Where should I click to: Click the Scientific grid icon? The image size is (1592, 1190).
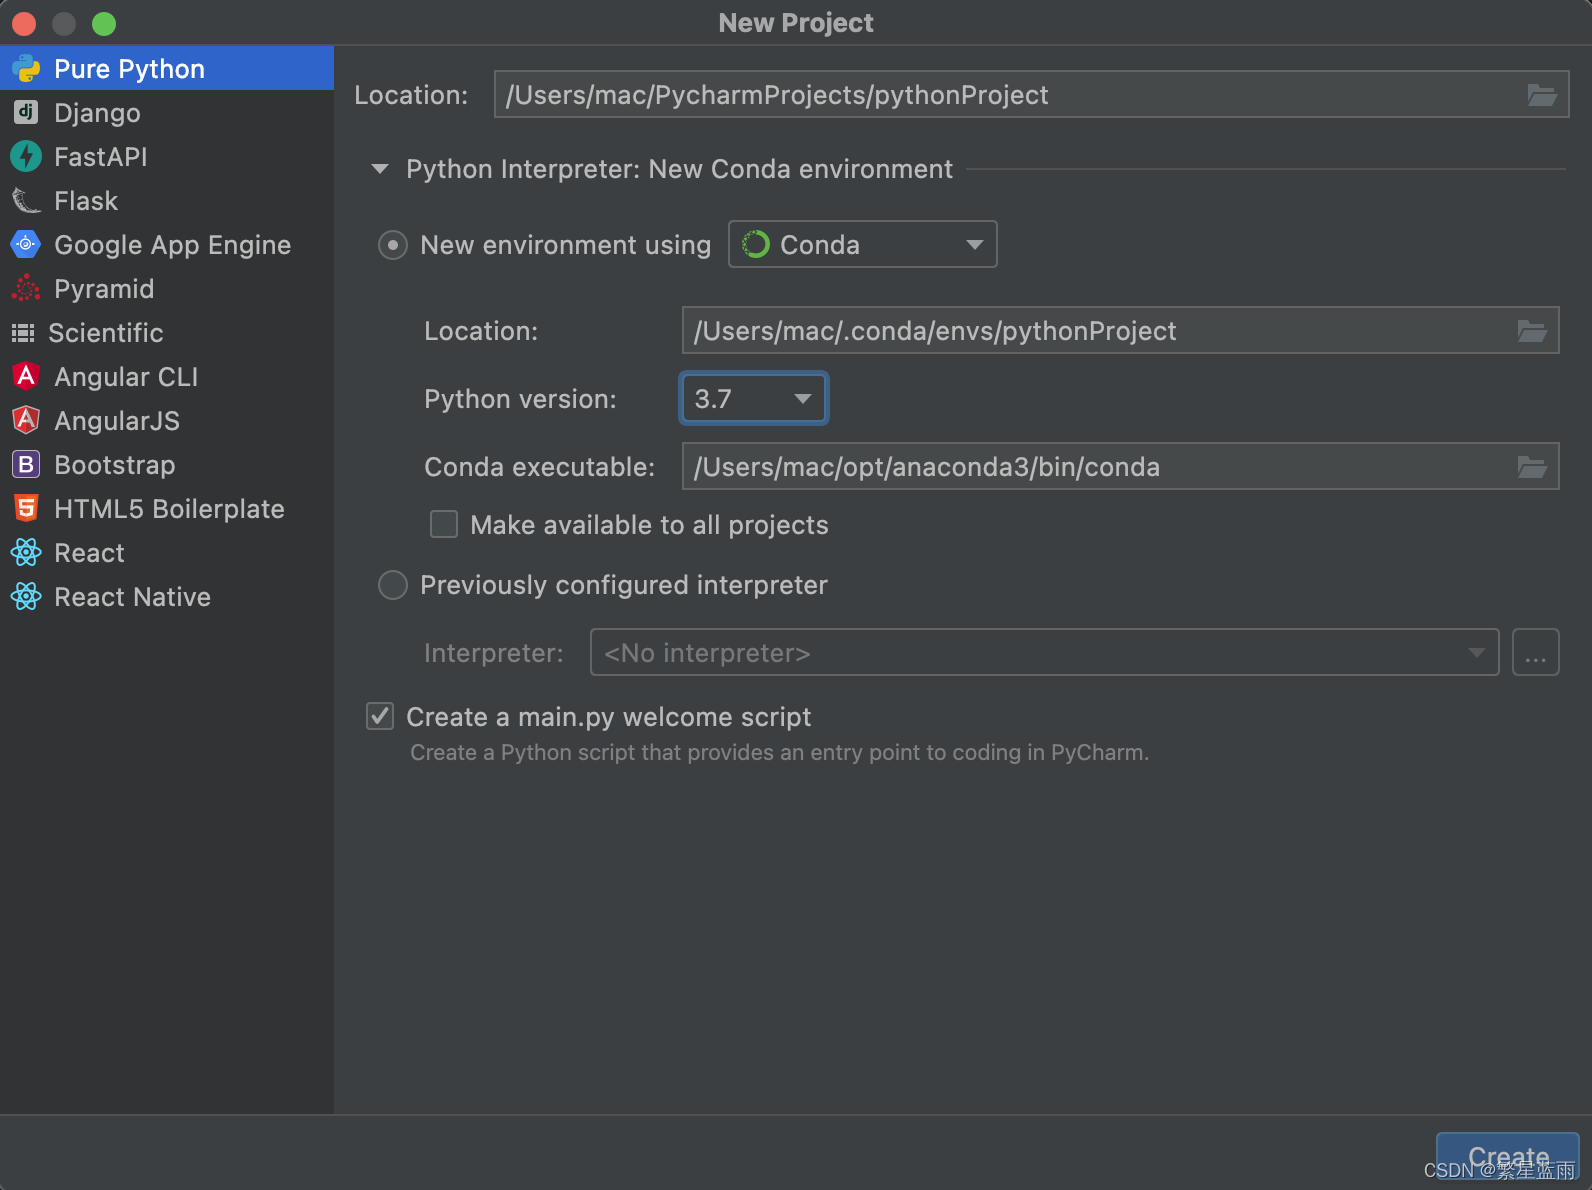[x=23, y=332]
